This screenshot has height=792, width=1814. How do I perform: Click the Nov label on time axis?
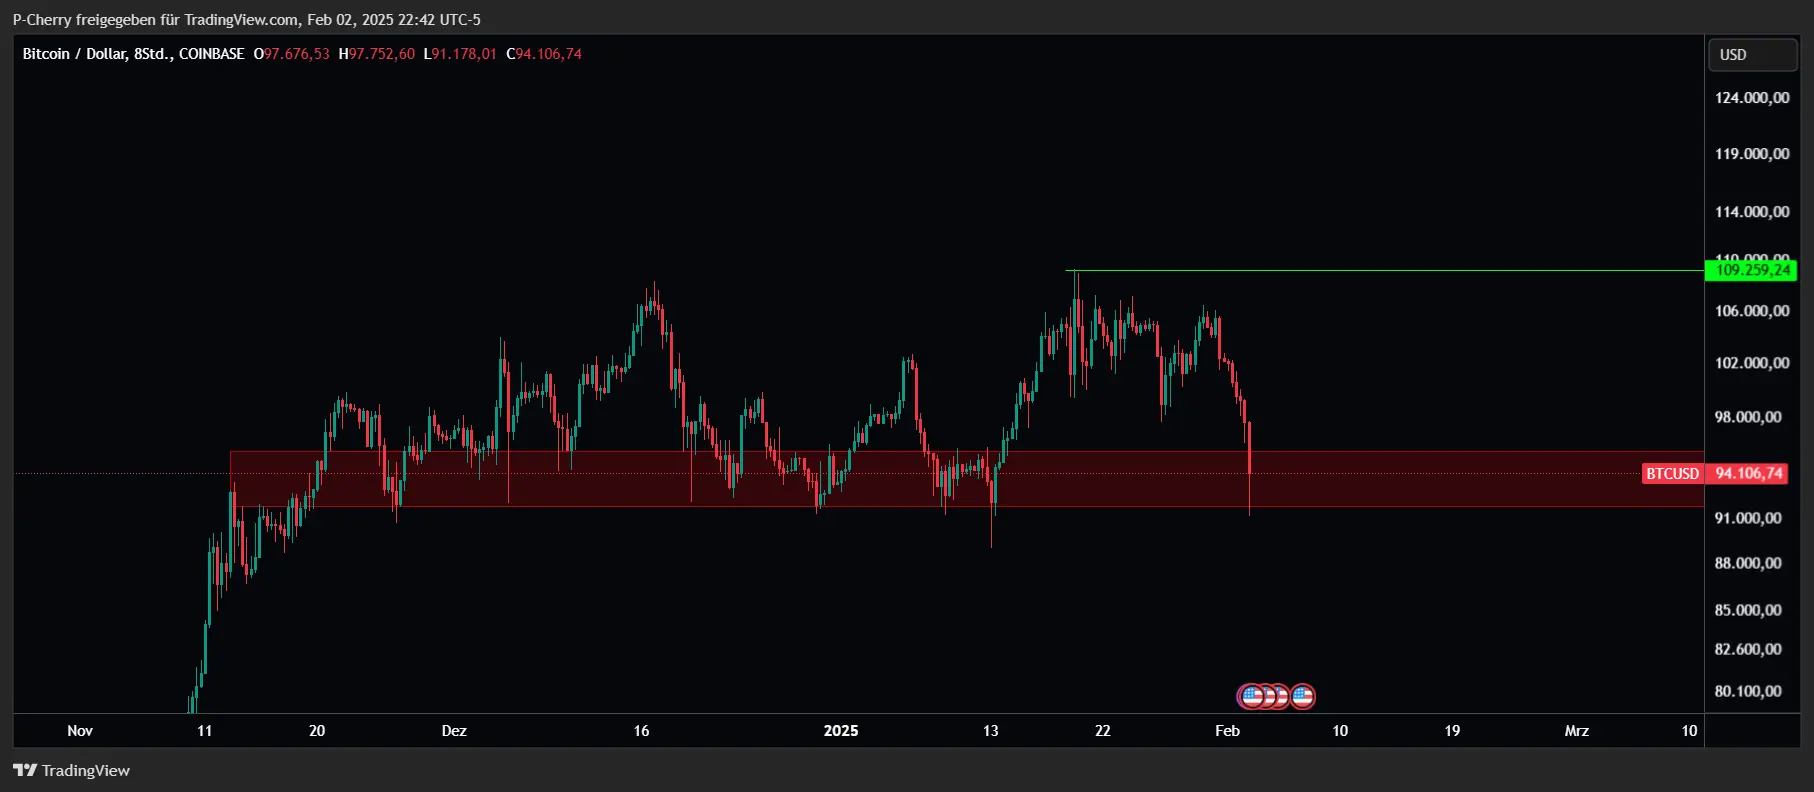point(80,731)
